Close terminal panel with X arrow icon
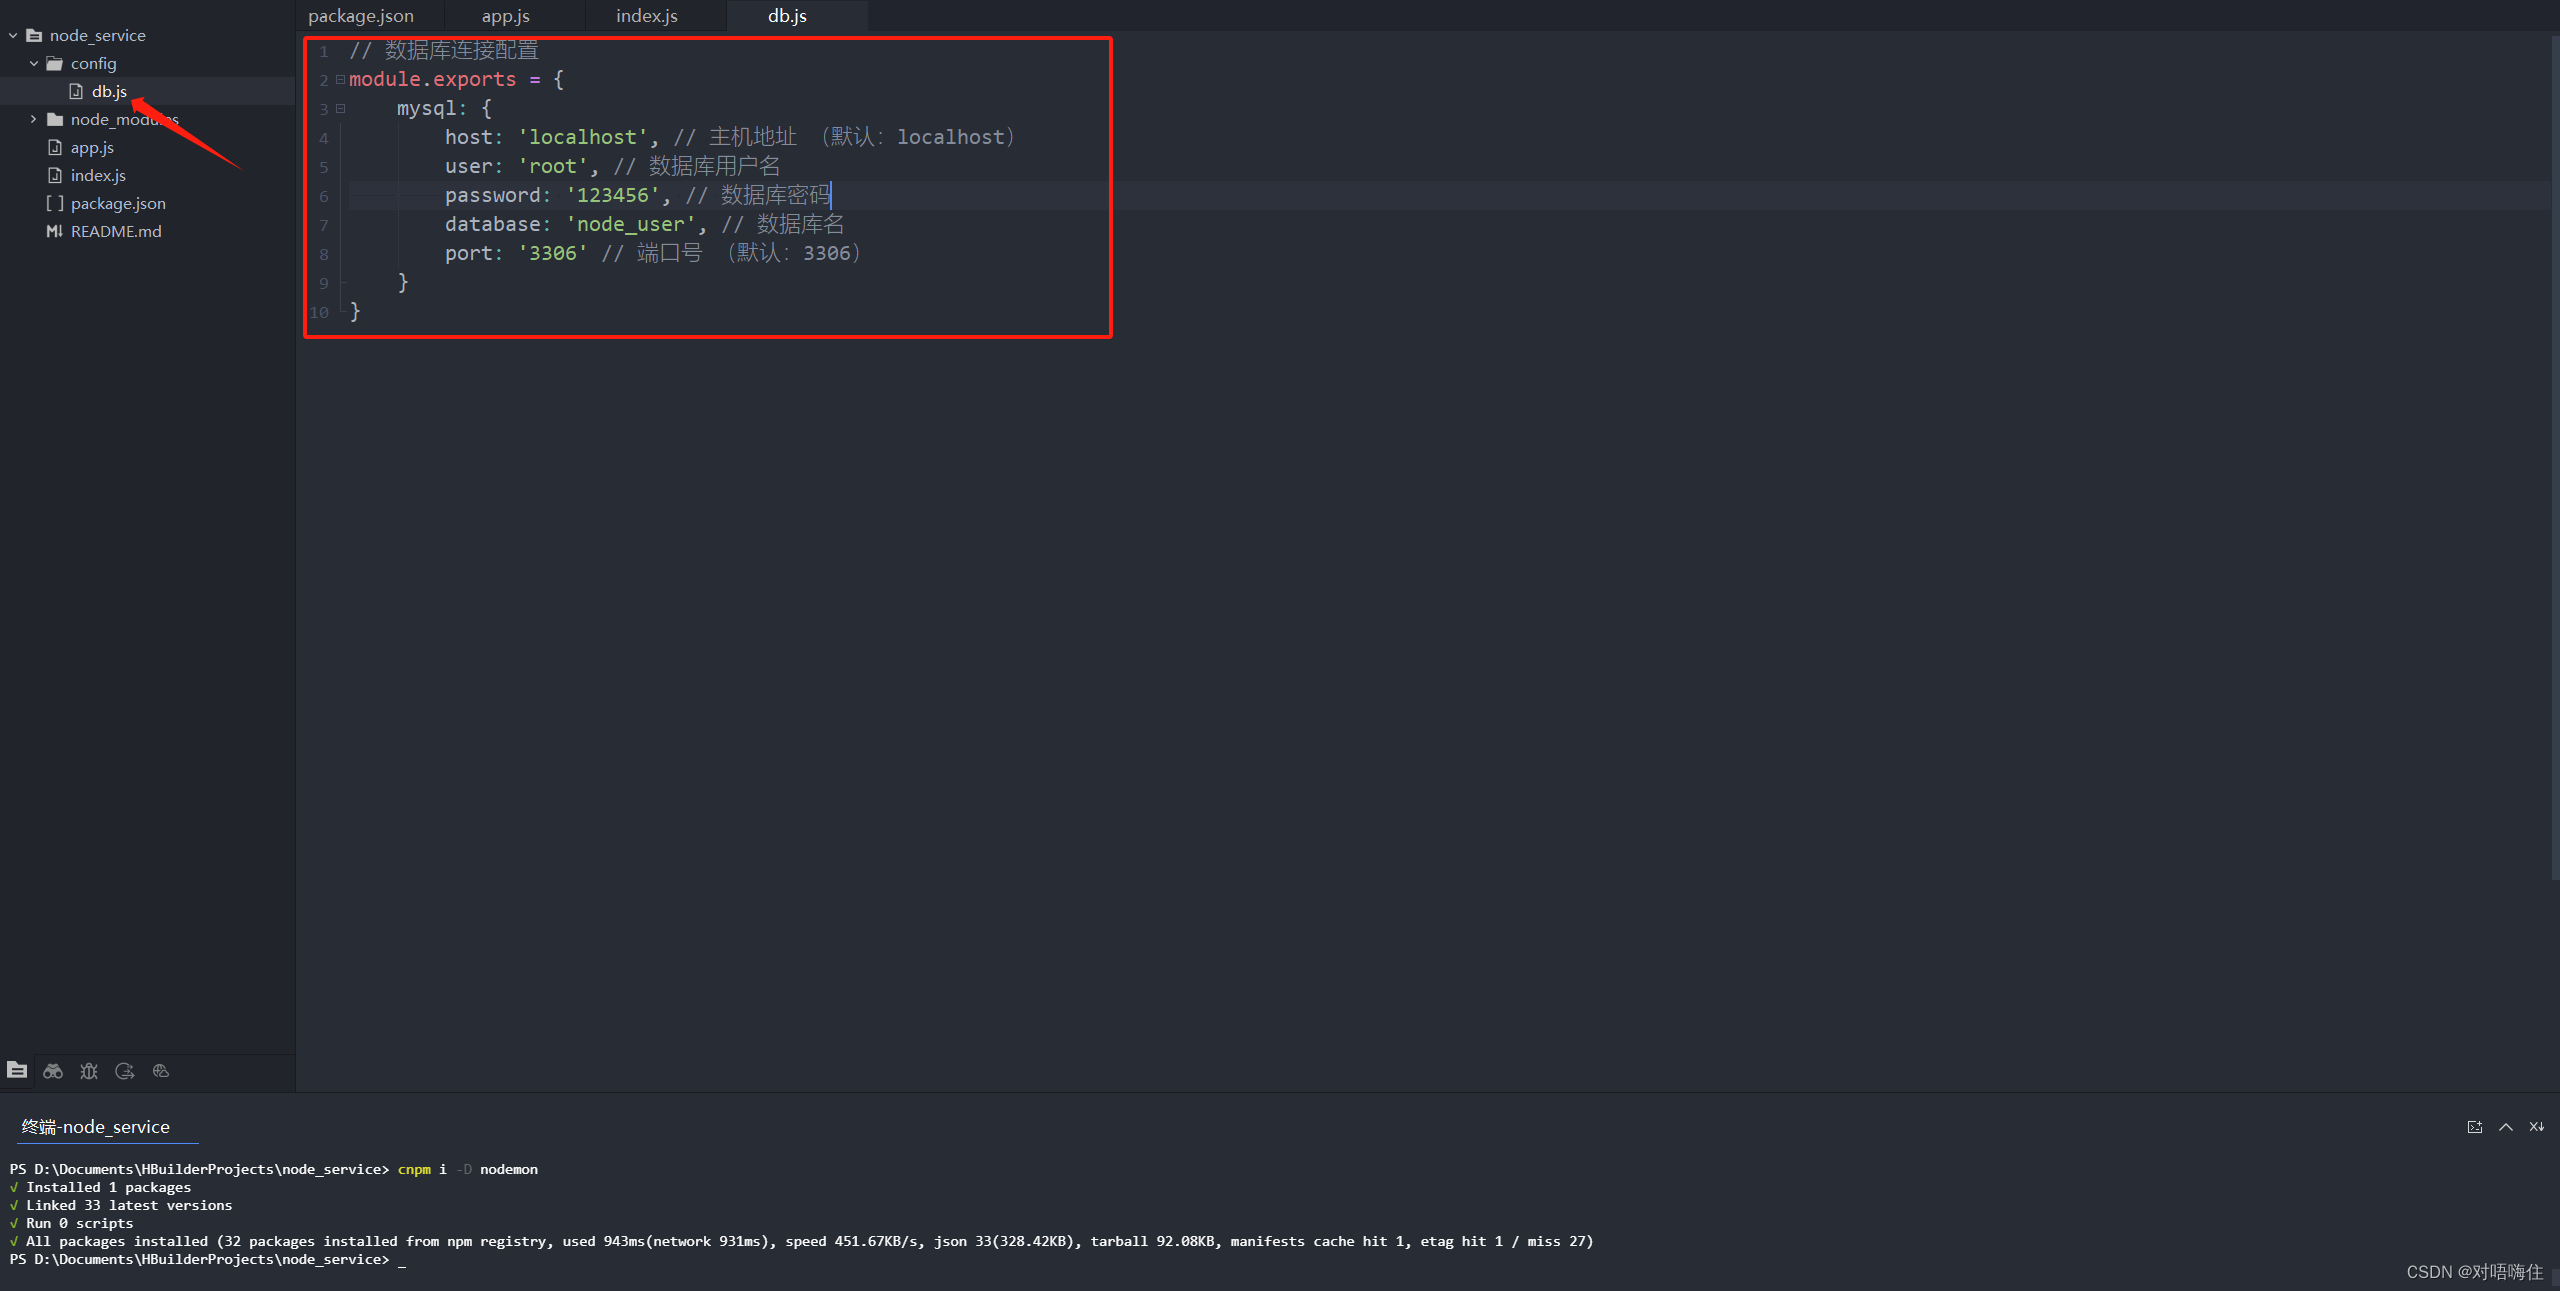This screenshot has height=1291, width=2560. pyautogui.click(x=2537, y=1127)
